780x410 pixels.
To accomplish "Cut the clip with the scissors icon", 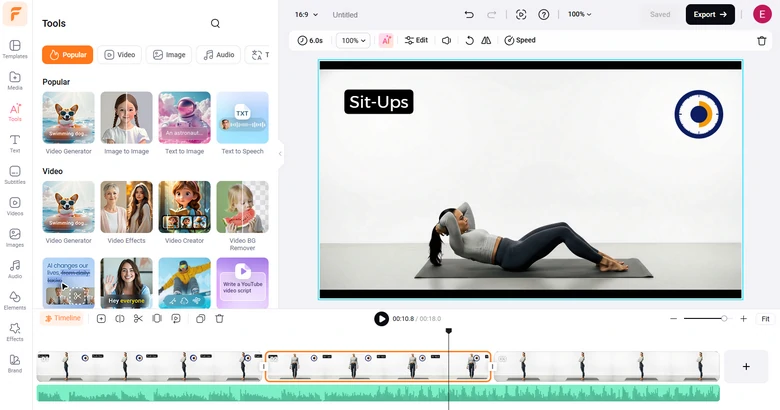I will click(x=138, y=318).
